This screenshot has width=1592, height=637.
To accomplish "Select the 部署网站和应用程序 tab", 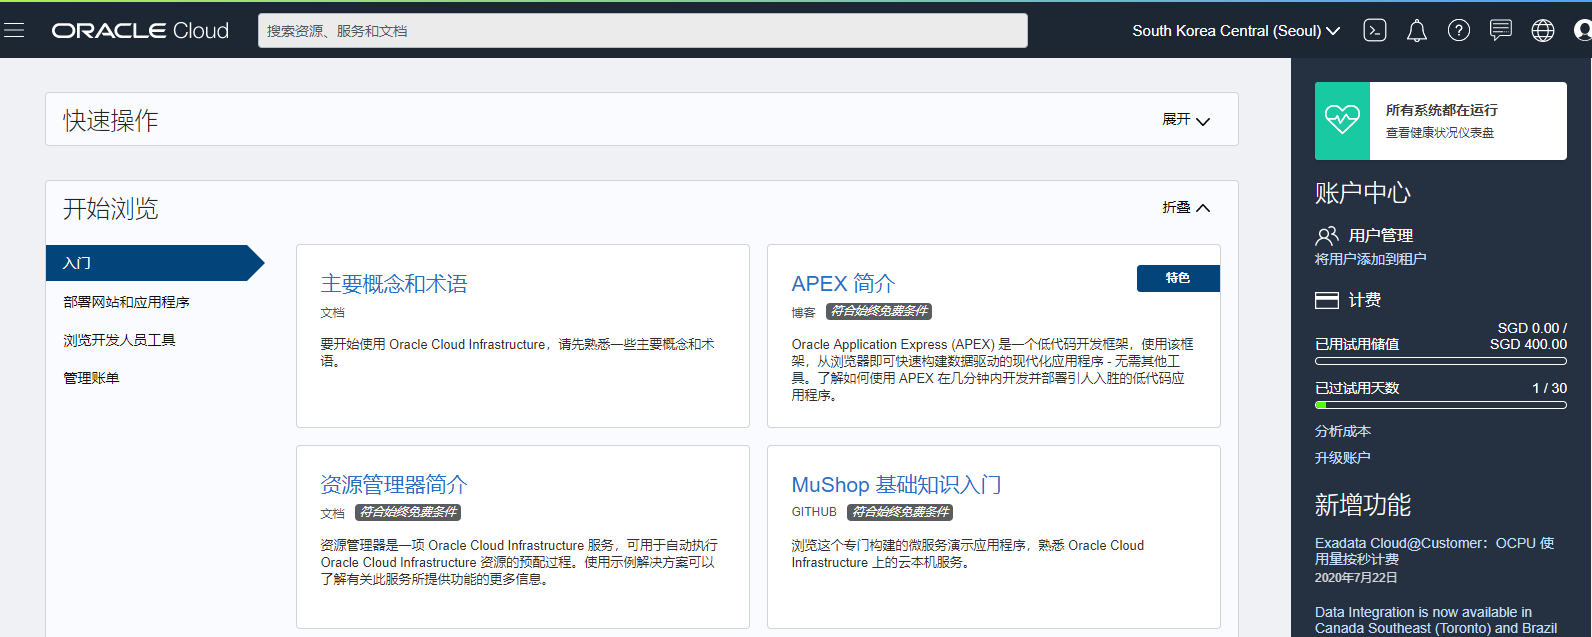I will 127,302.
